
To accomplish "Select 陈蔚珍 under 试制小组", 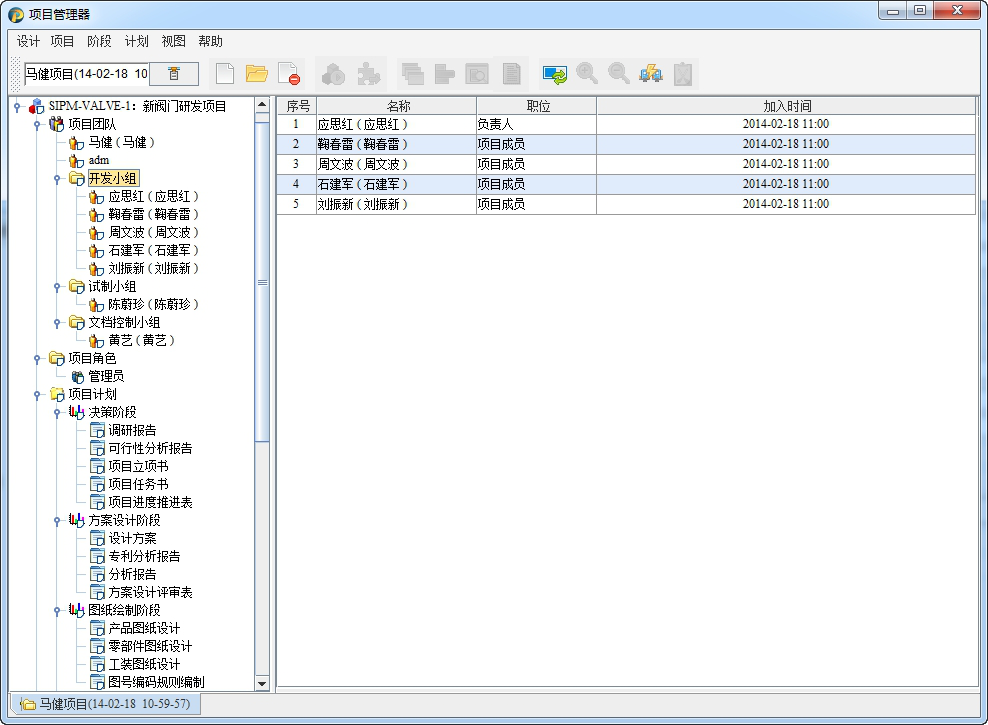I will pyautogui.click(x=153, y=305).
